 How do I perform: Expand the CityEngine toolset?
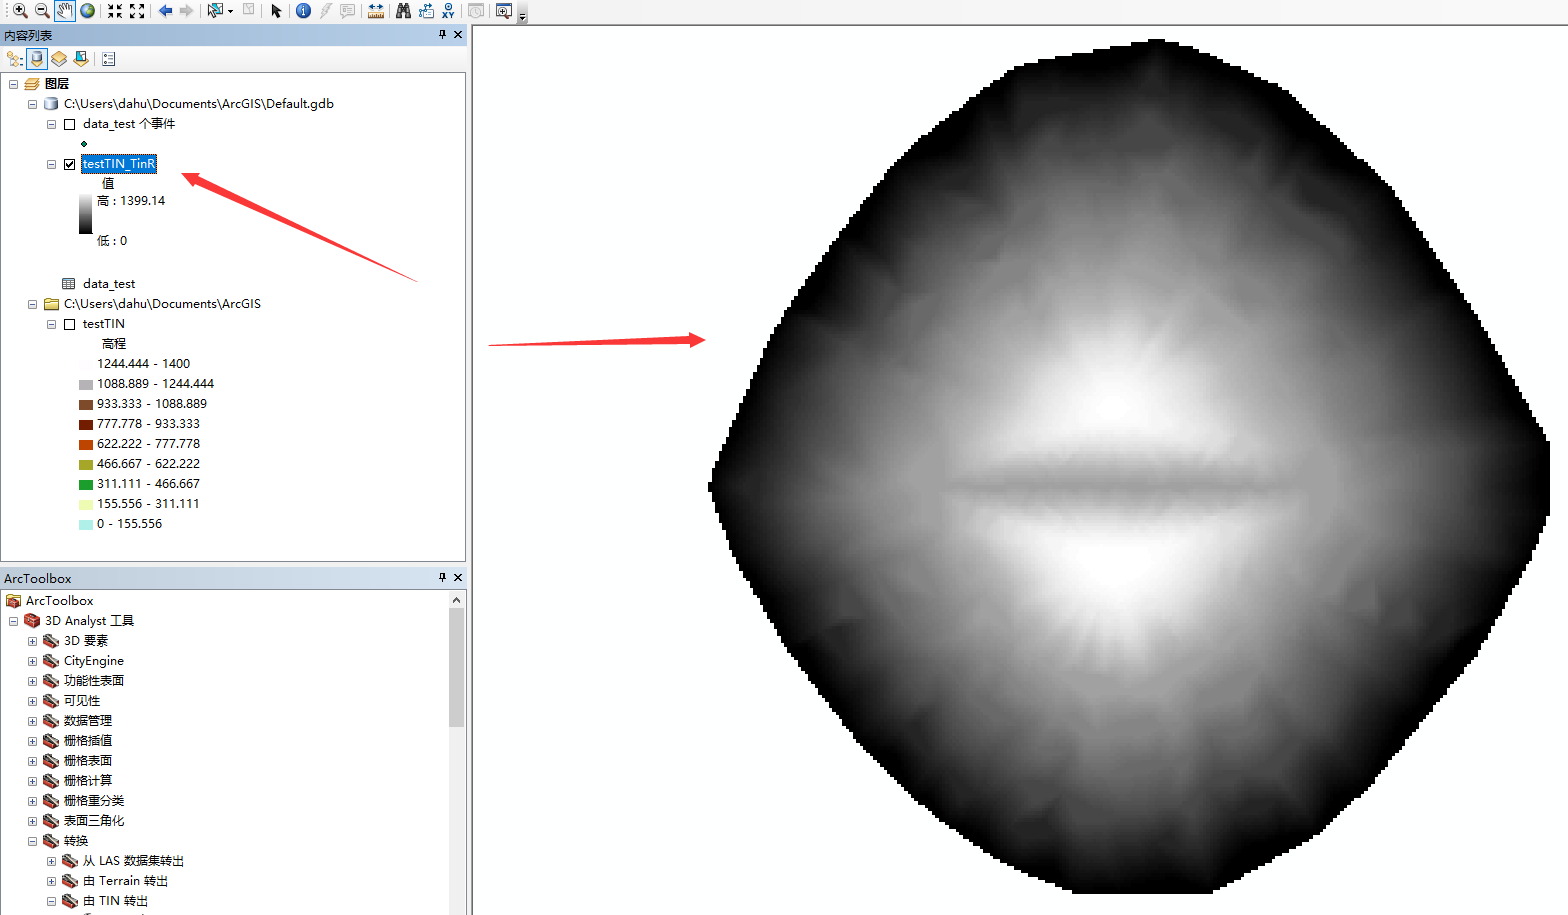pyautogui.click(x=32, y=661)
